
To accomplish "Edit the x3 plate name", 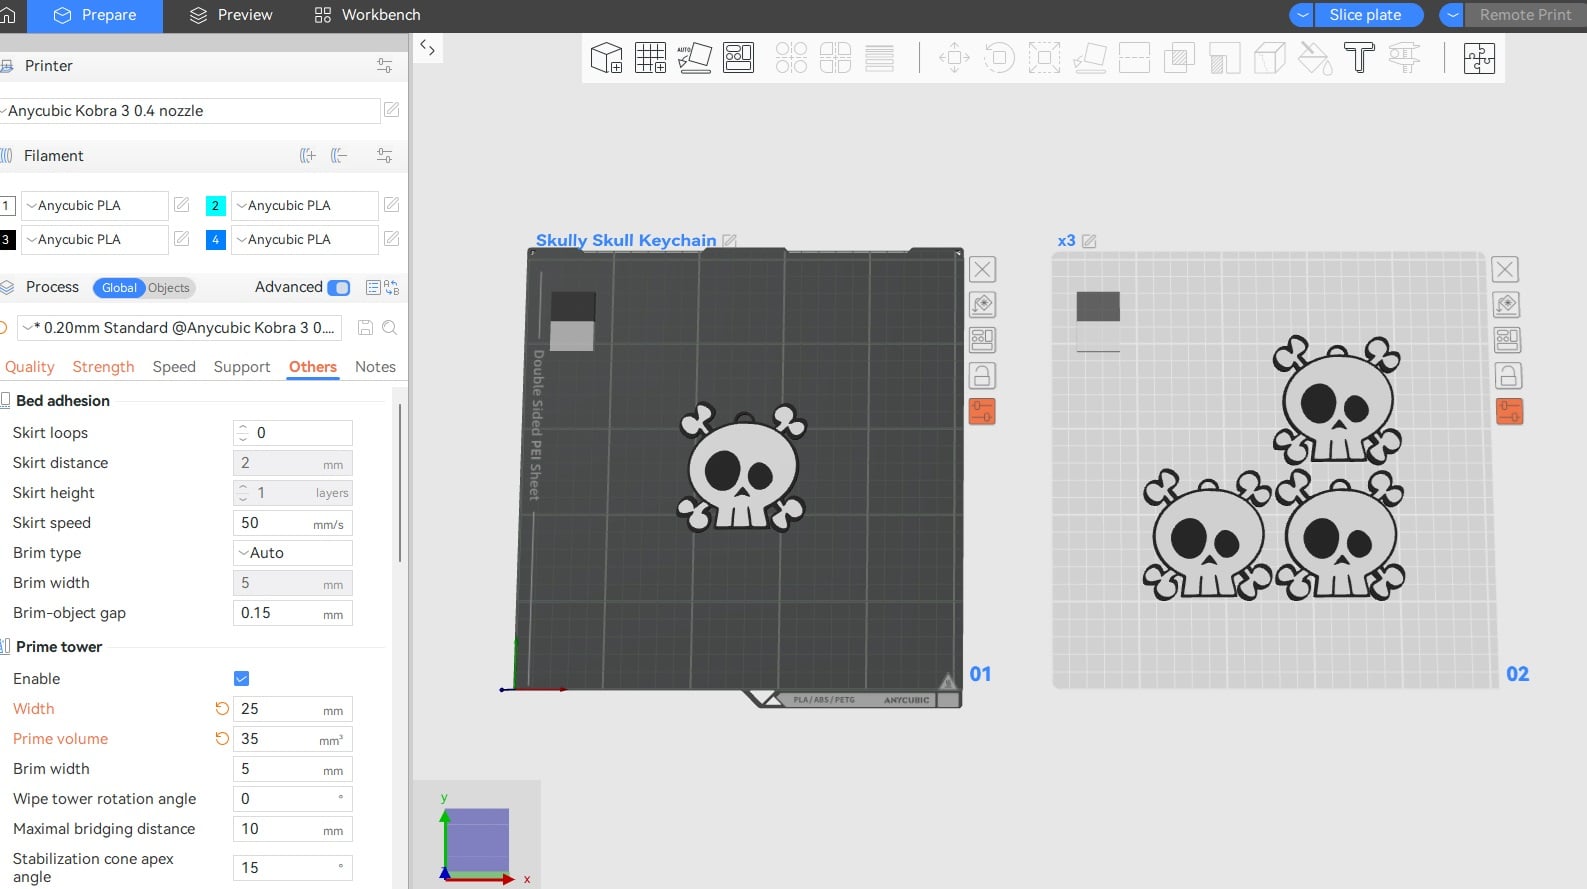I will 1089,241.
